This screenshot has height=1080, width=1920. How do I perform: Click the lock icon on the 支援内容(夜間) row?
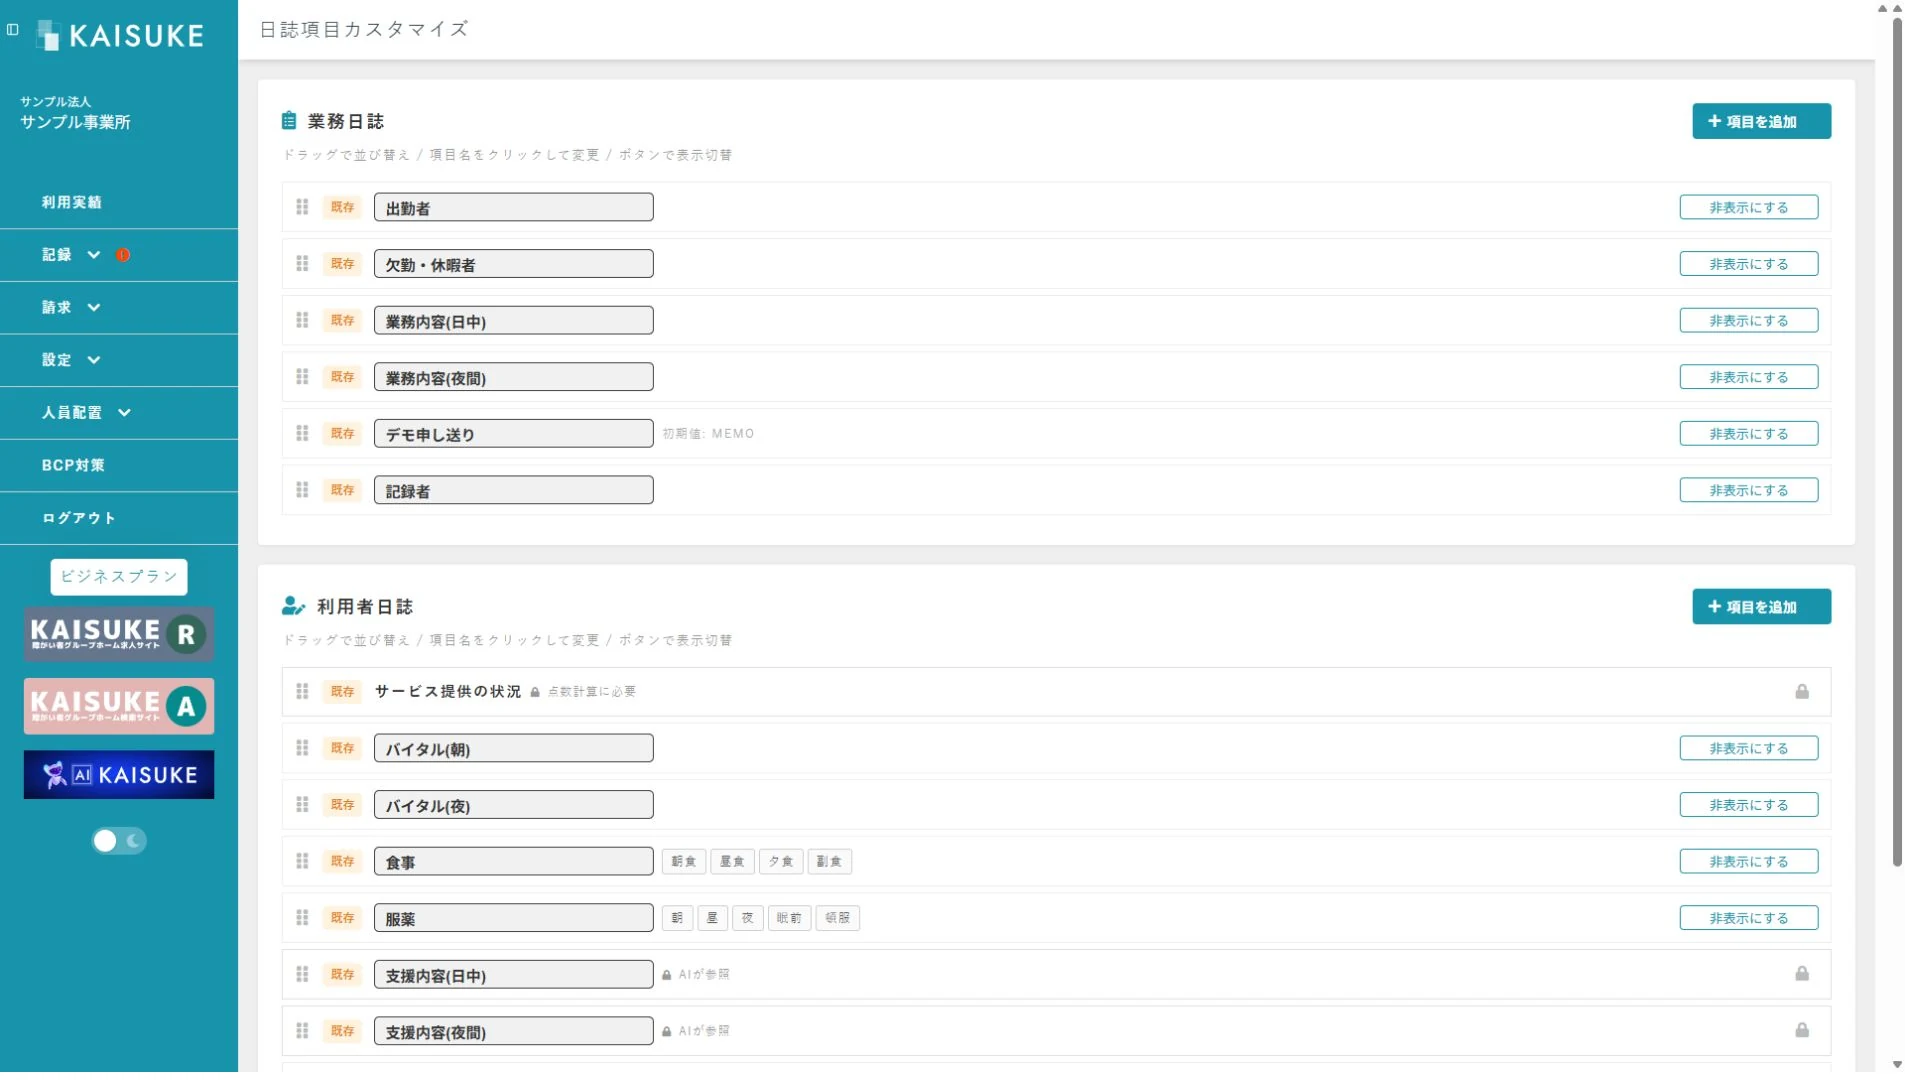pyautogui.click(x=1802, y=1030)
